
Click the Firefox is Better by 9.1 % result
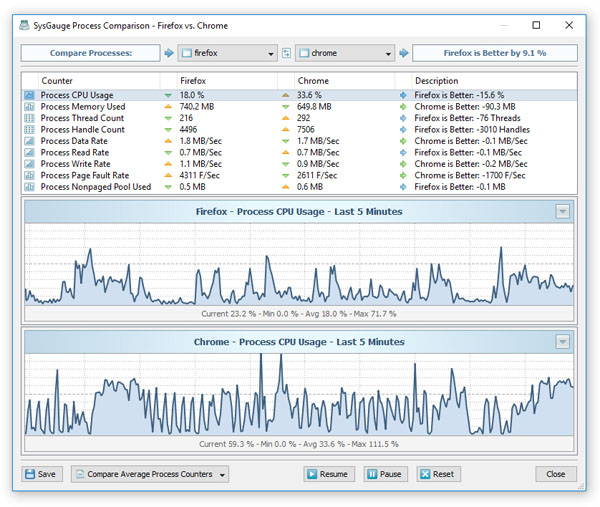(495, 53)
